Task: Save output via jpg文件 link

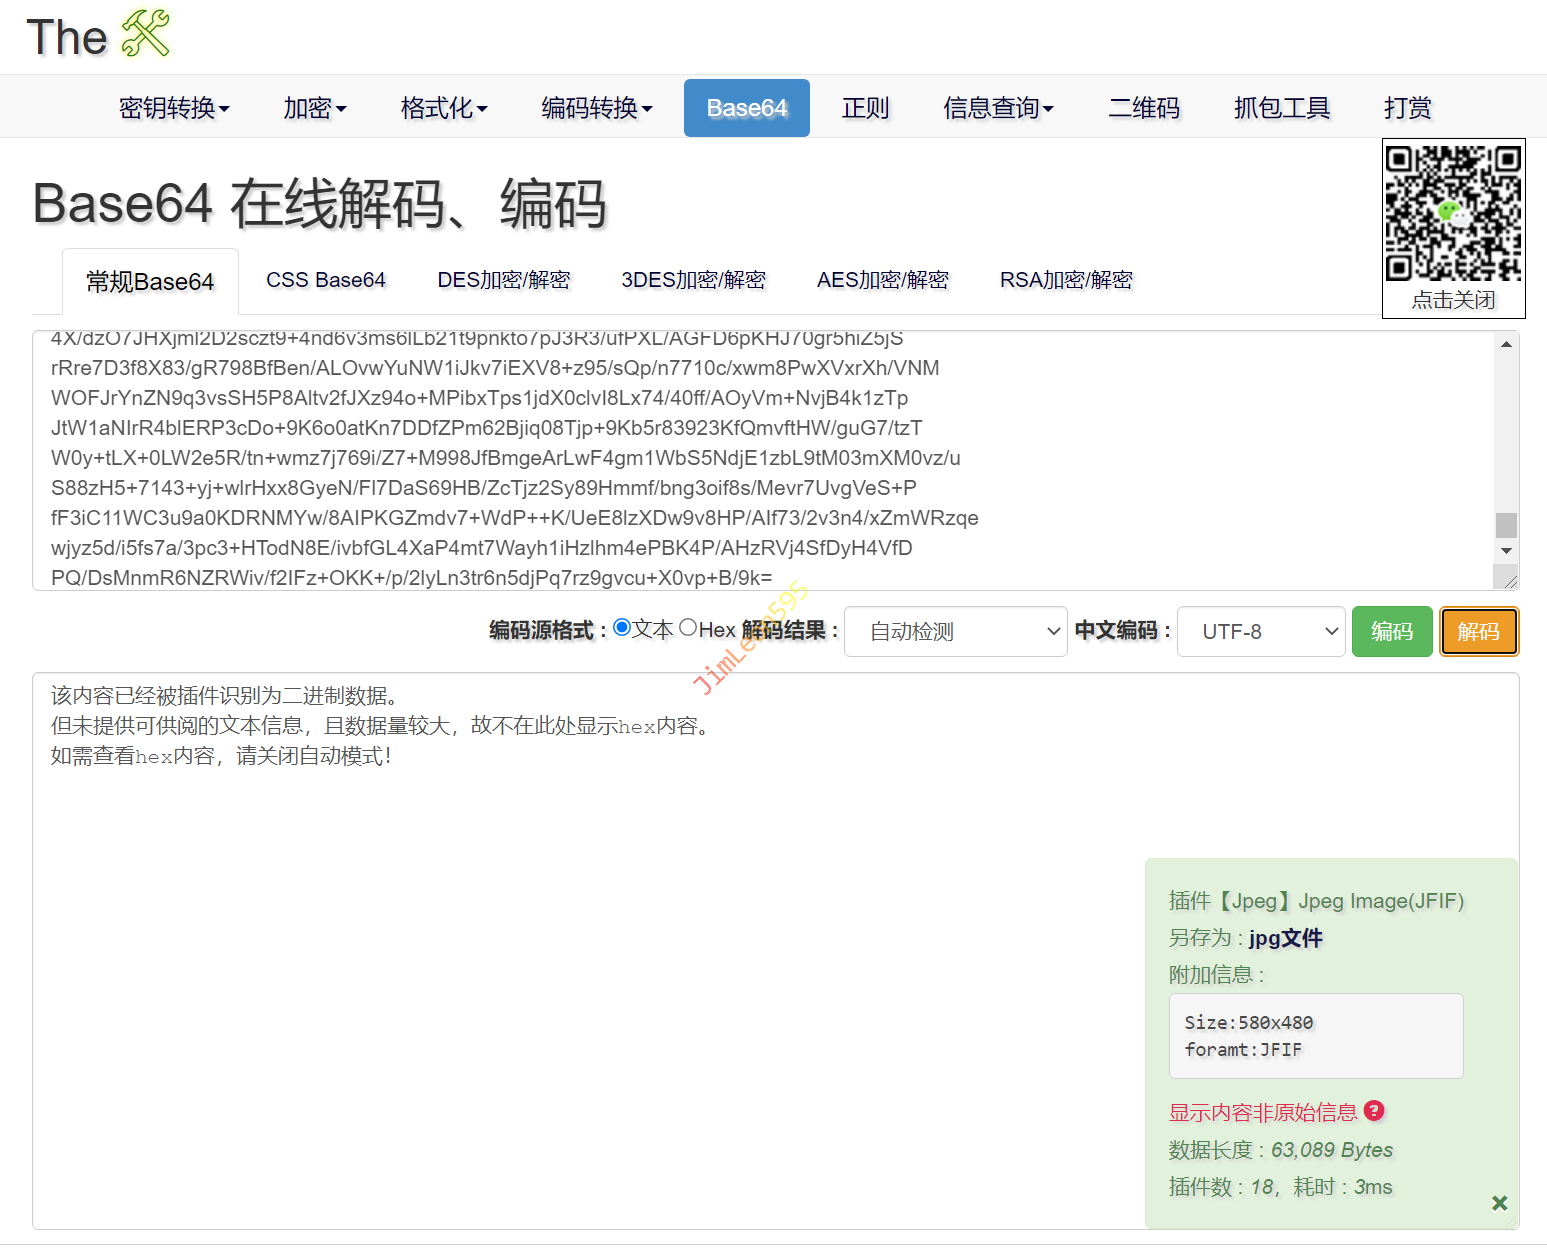Action: [1285, 938]
